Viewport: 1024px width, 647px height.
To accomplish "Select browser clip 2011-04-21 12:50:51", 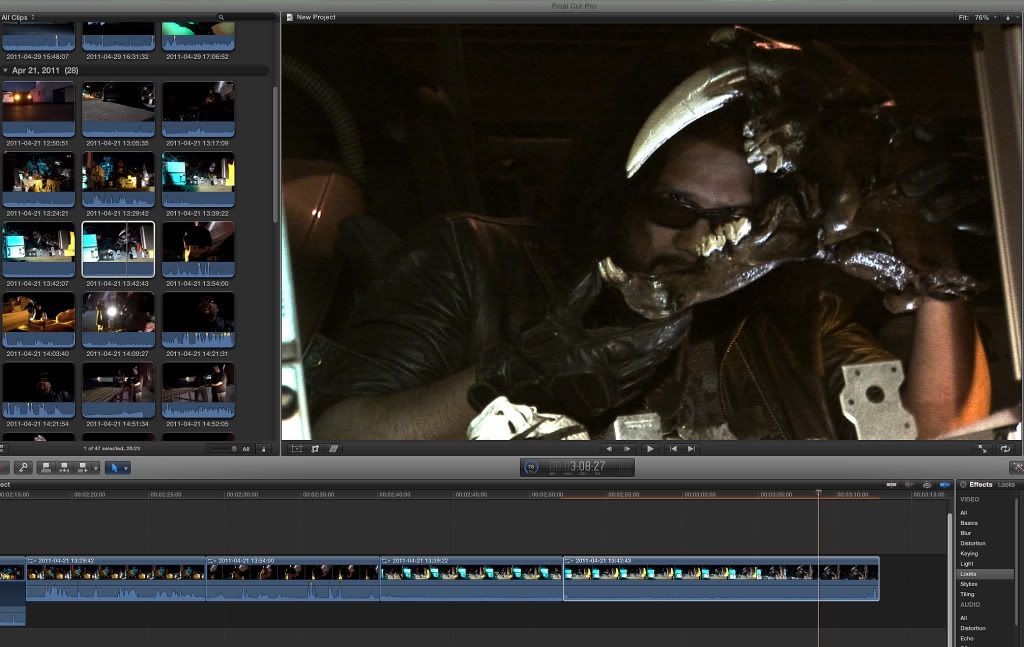I will pyautogui.click(x=39, y=109).
